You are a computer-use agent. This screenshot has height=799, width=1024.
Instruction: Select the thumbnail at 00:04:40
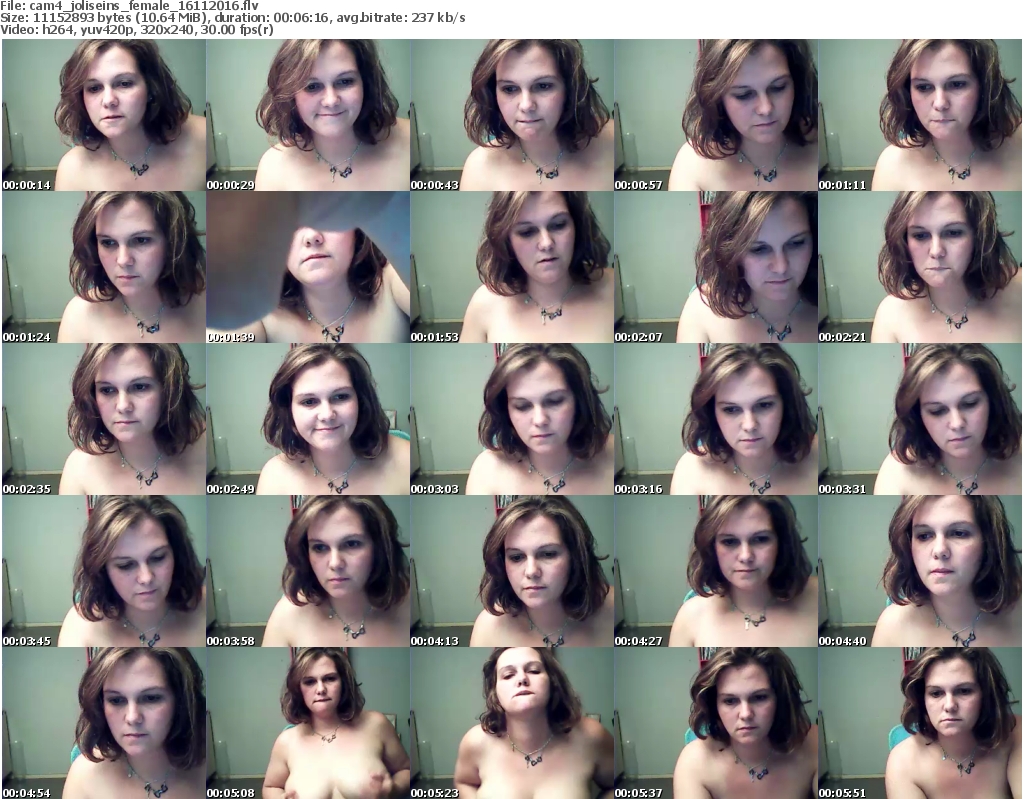coord(920,571)
